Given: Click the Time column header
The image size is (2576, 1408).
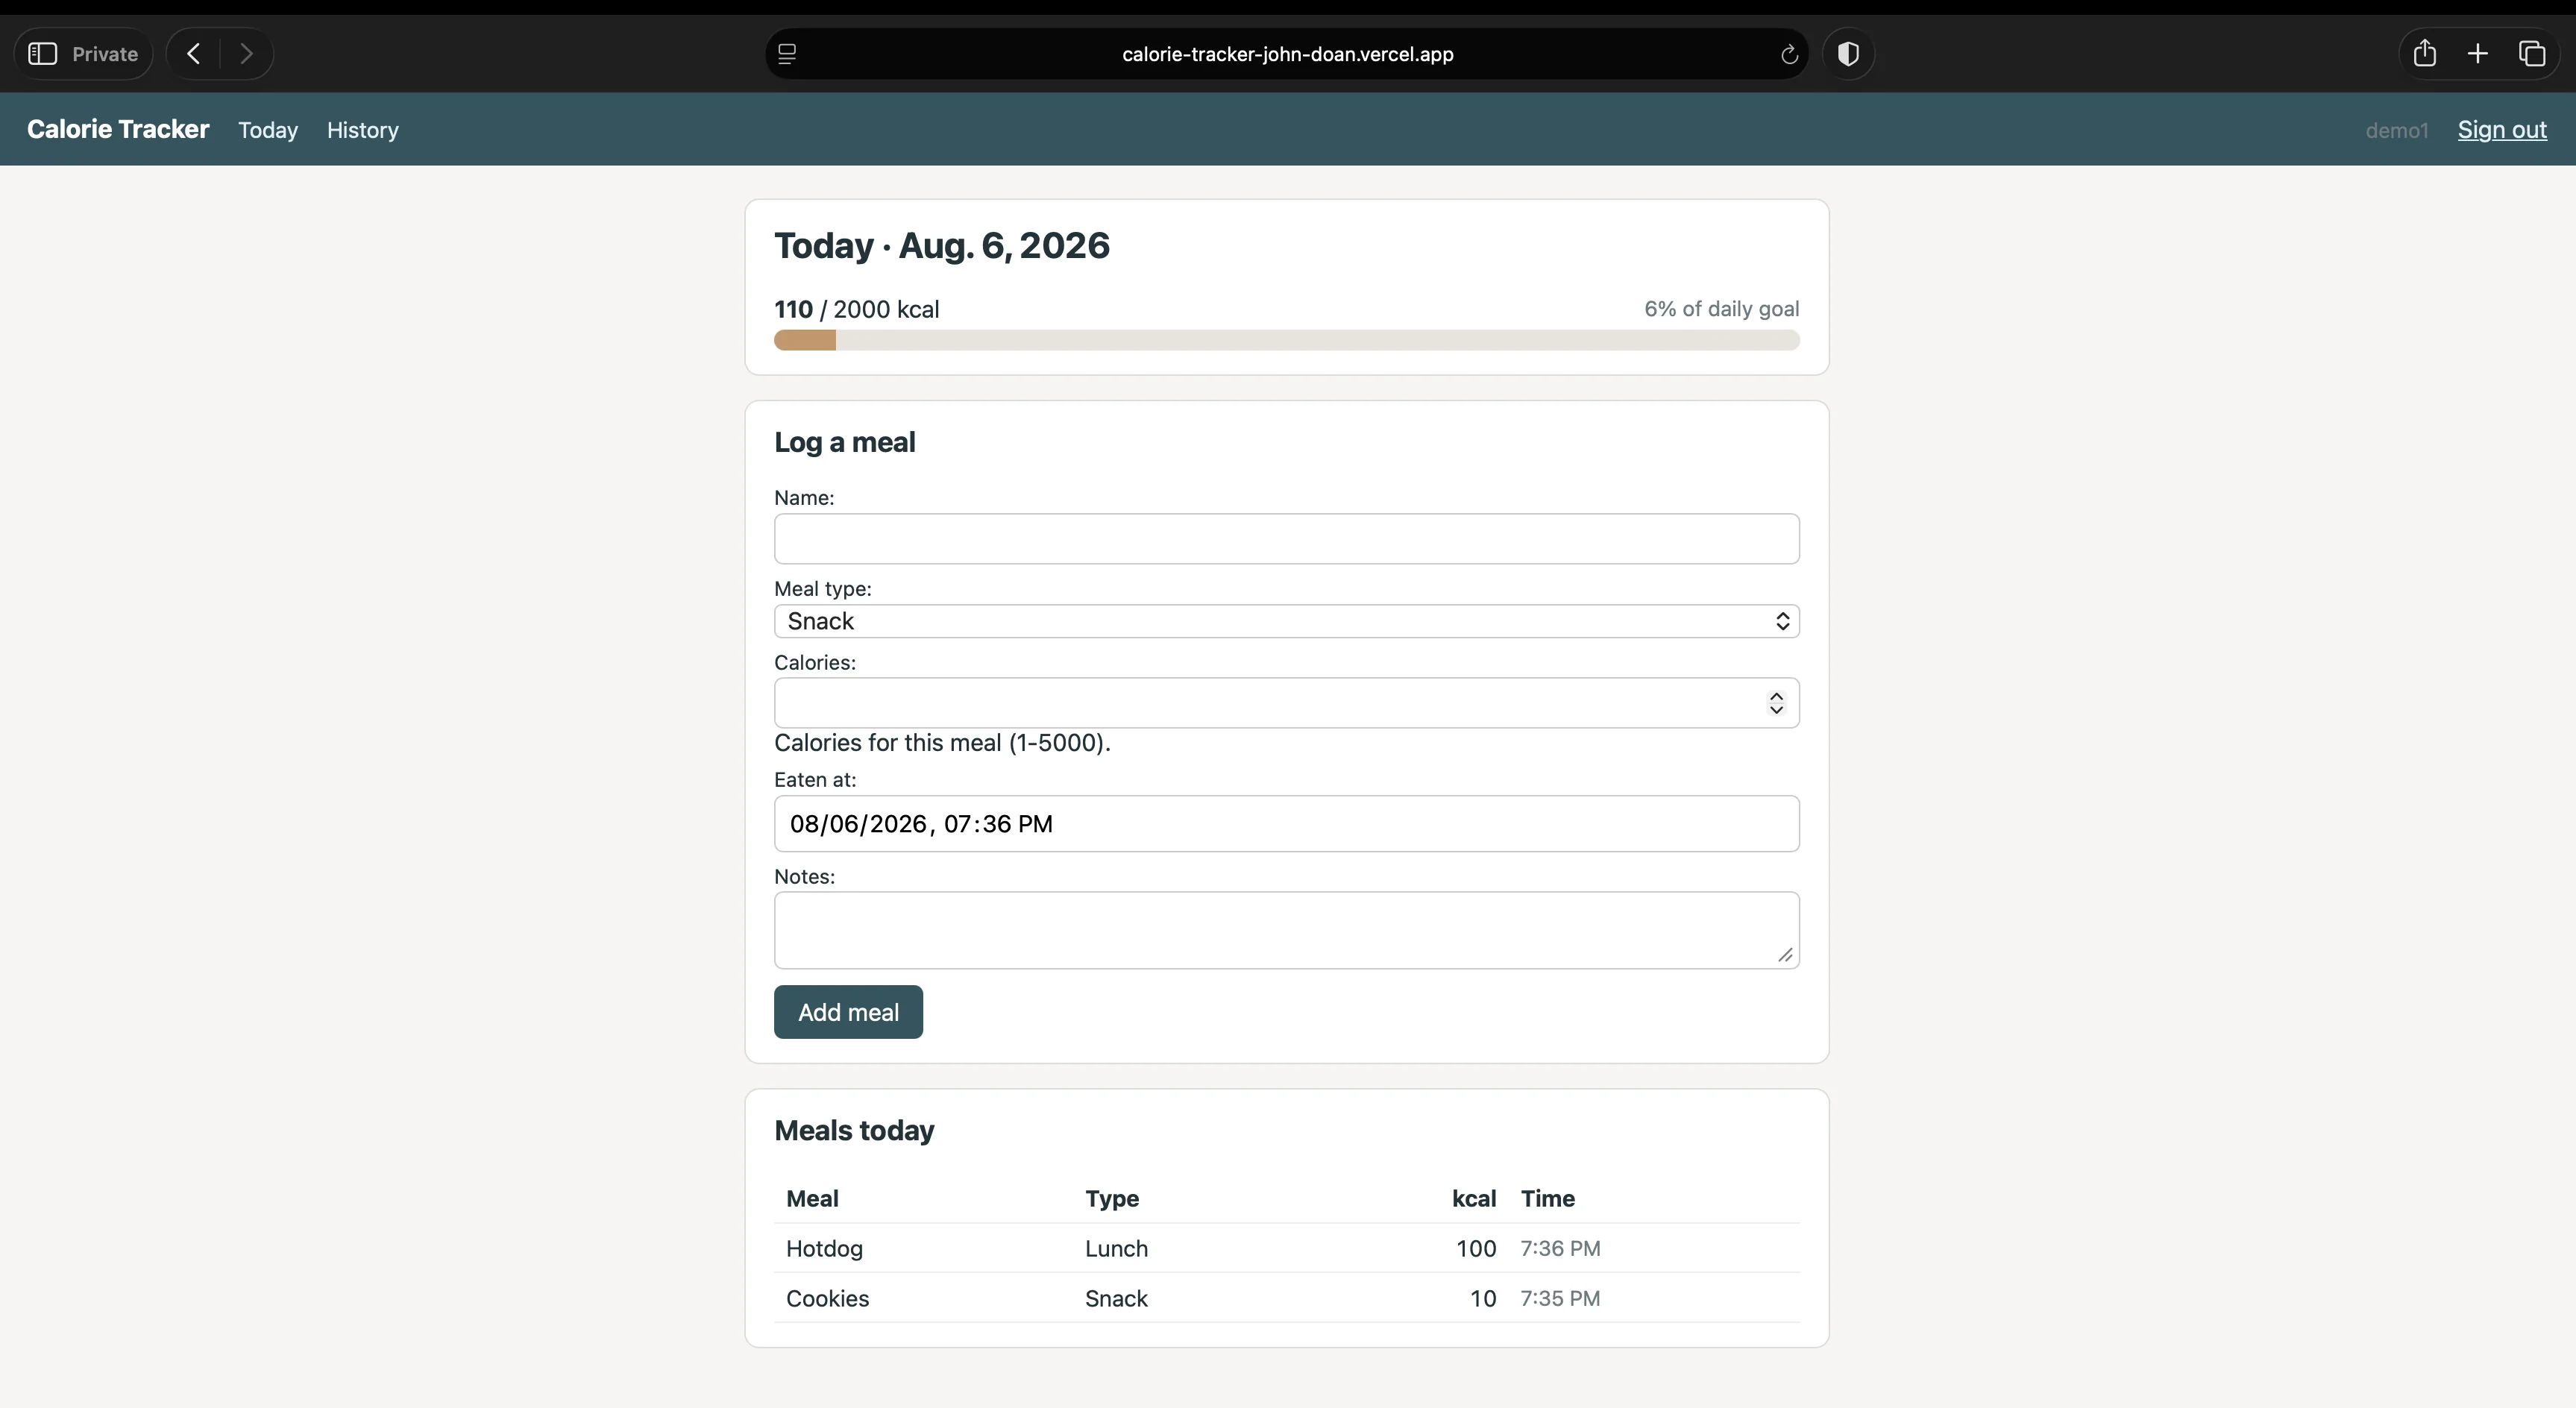Looking at the screenshot, I should pos(1548,1198).
